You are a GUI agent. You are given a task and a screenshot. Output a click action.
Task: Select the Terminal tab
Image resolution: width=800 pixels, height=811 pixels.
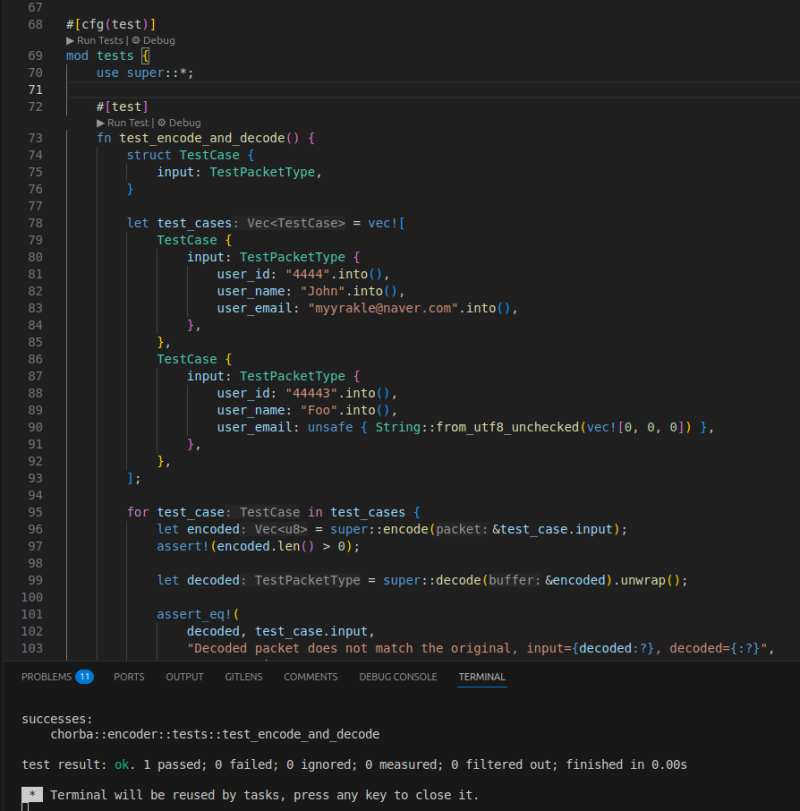482,677
